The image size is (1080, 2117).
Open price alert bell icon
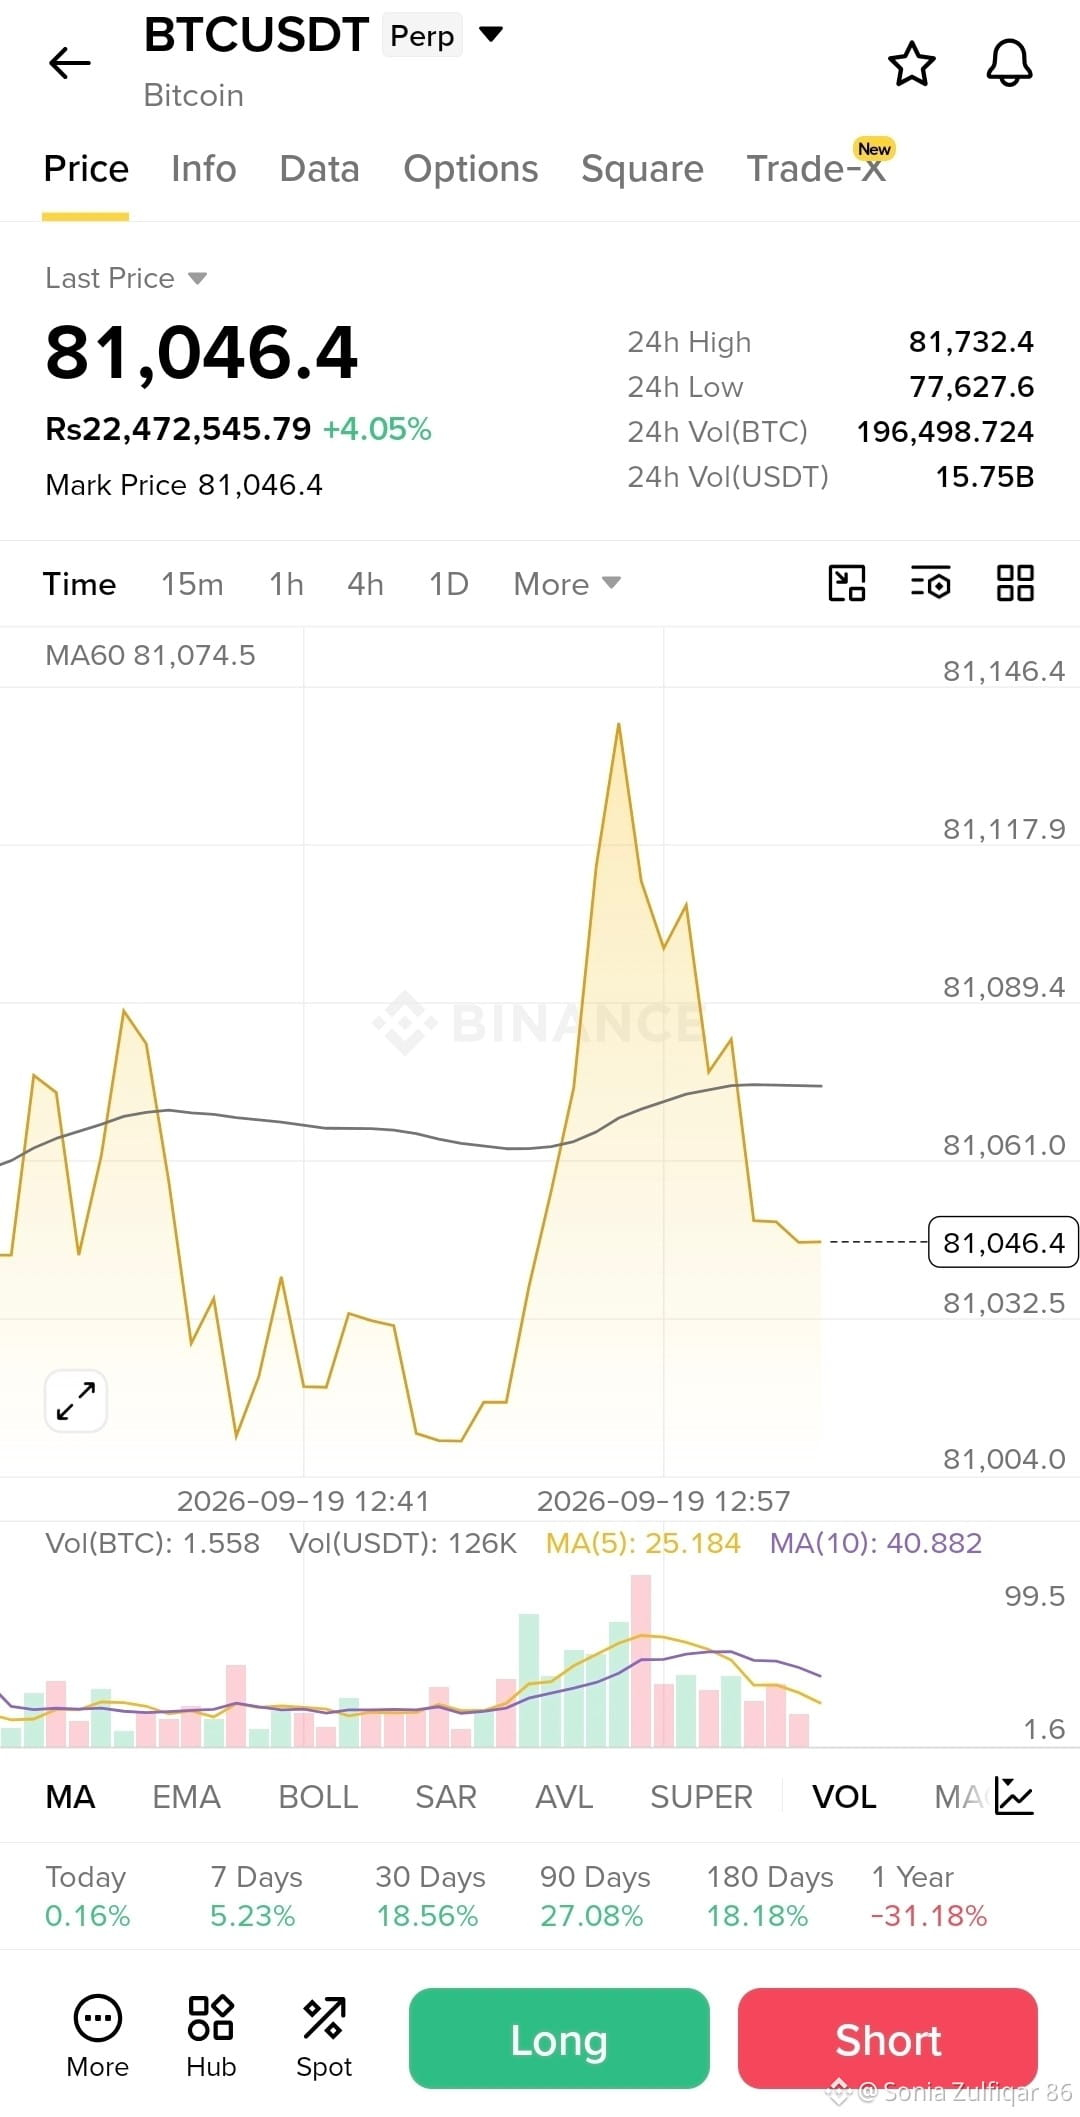click(1009, 64)
